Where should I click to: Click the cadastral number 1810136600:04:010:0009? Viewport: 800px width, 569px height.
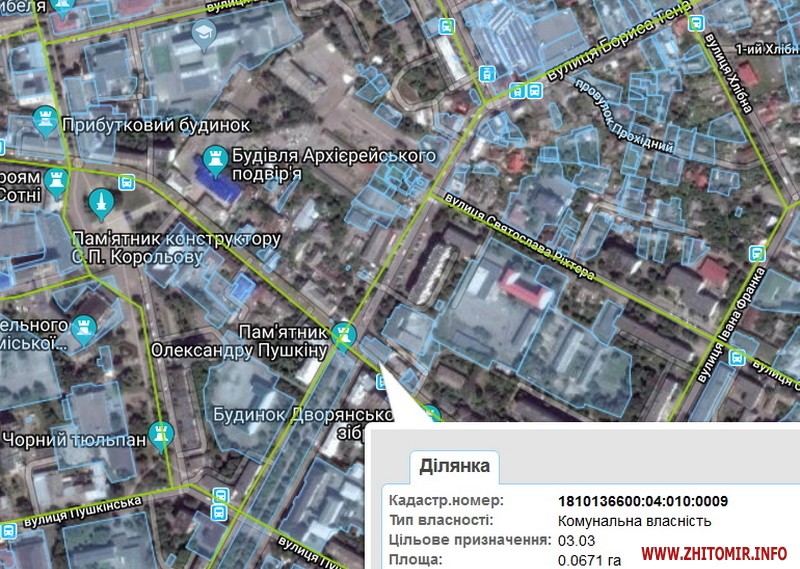(642, 501)
